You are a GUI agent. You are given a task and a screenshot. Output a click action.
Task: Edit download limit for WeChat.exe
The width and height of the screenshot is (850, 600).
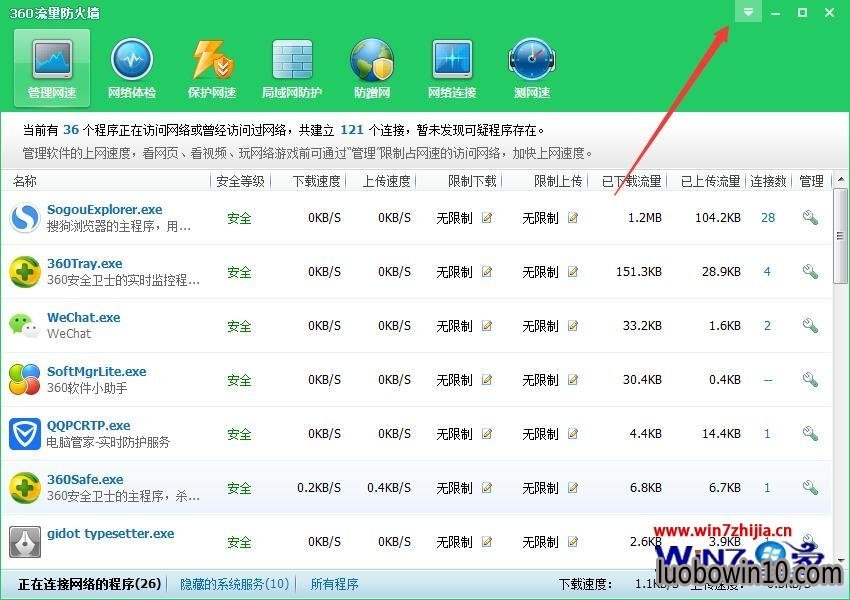click(487, 326)
